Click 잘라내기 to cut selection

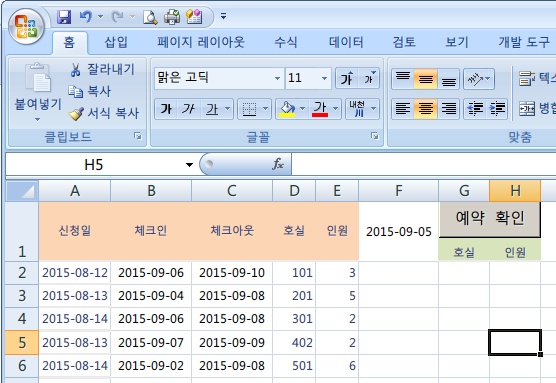pyautogui.click(x=102, y=70)
